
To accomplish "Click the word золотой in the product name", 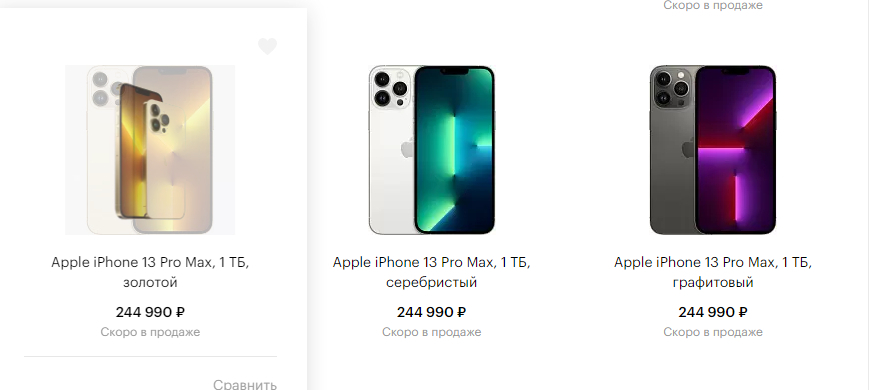I will point(150,282).
